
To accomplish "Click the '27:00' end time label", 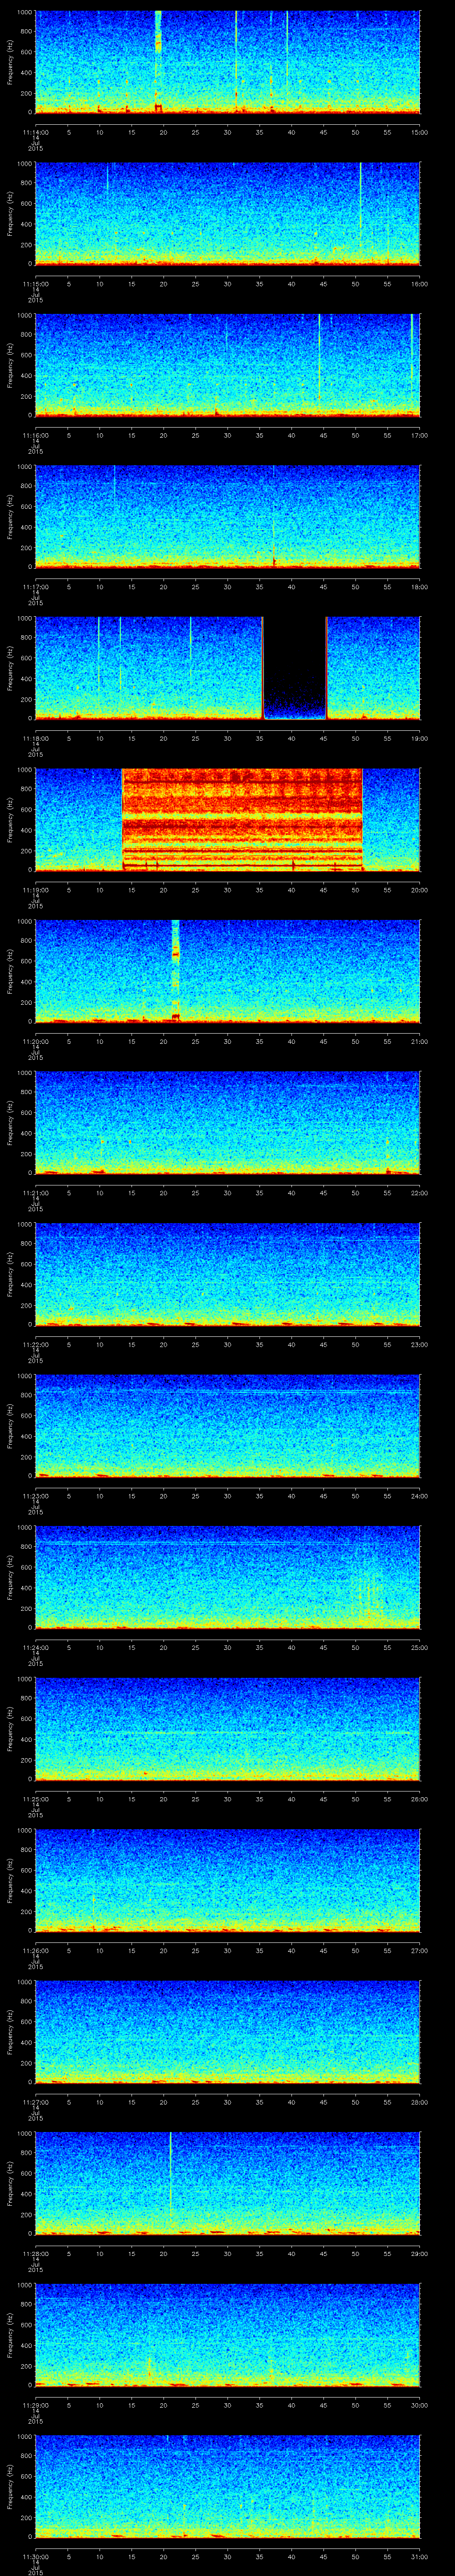I will pyautogui.click(x=420, y=1950).
